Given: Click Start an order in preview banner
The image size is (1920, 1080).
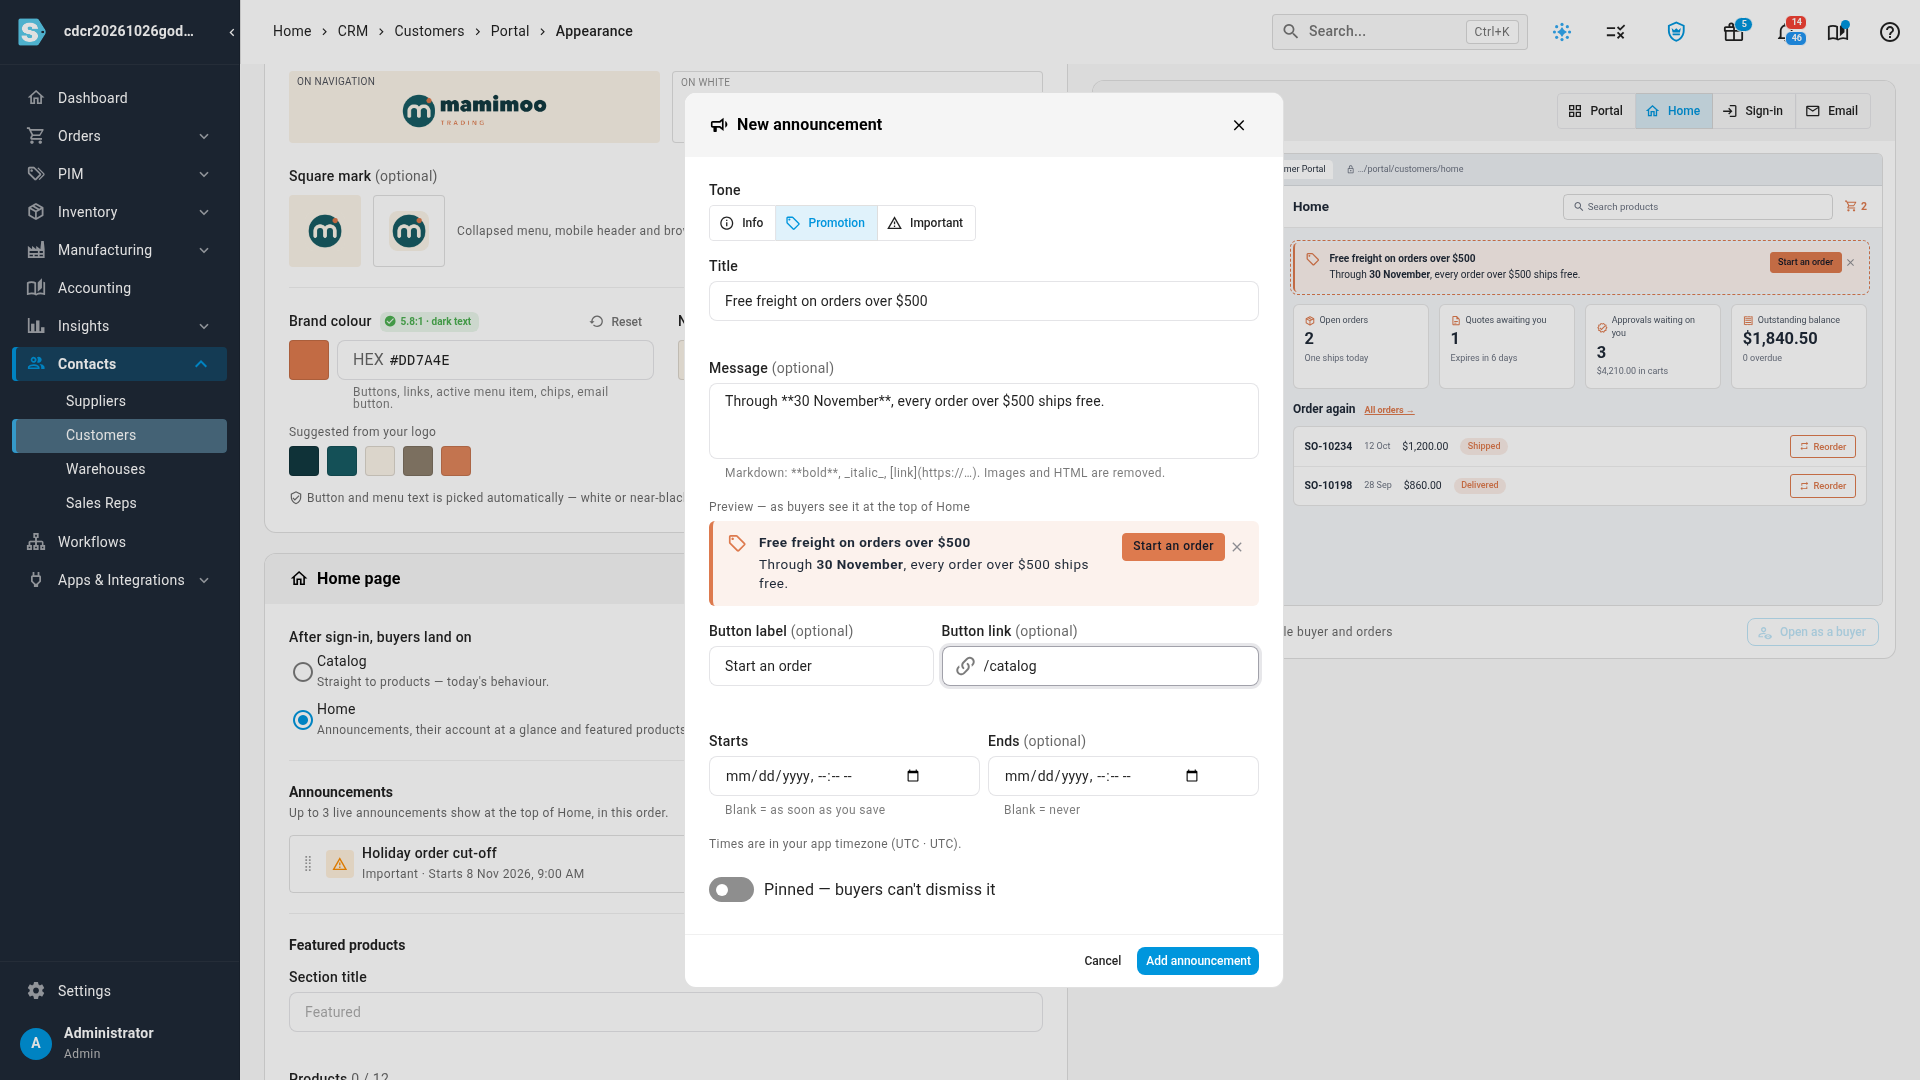Looking at the screenshot, I should click(x=1173, y=546).
